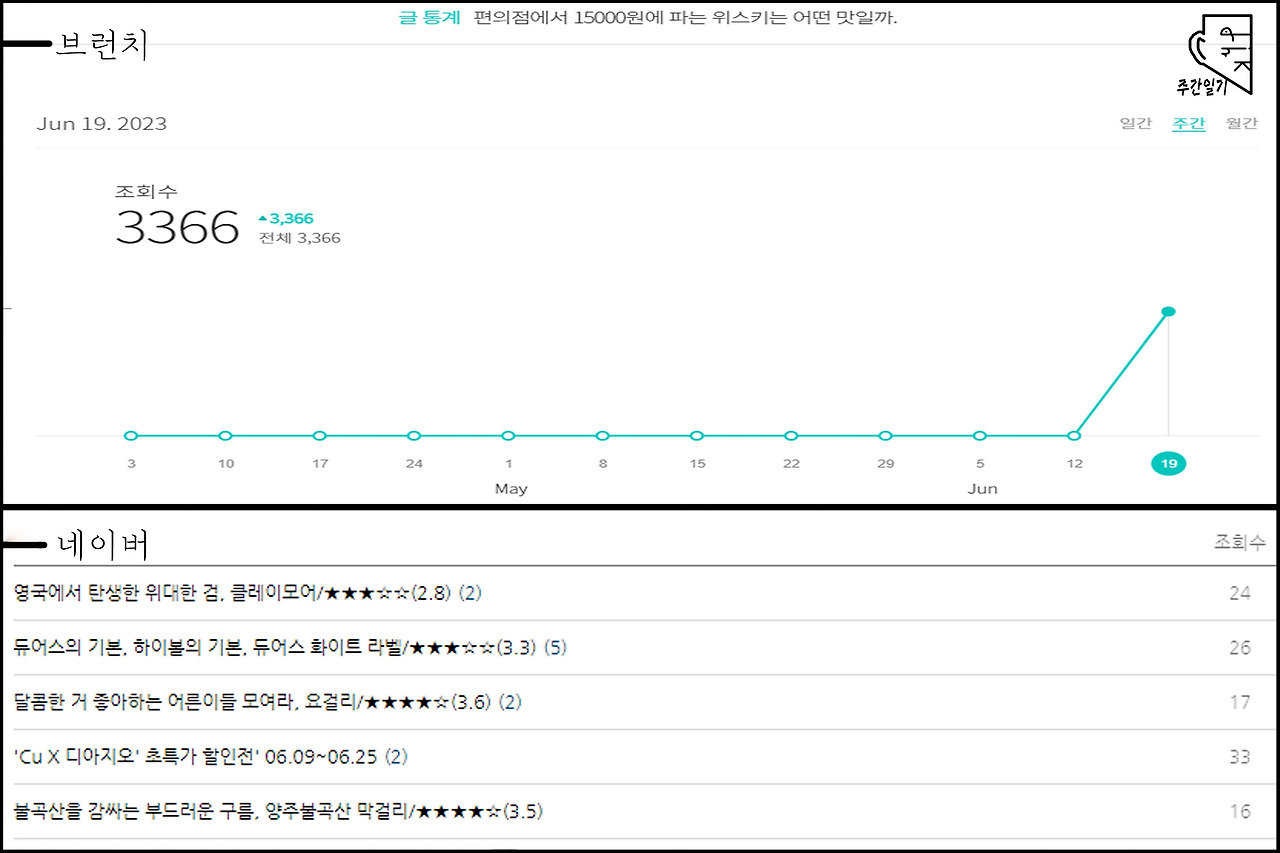Switch to the 월간 (monthly) view
This screenshot has width=1280, height=853.
pyautogui.click(x=1242, y=123)
